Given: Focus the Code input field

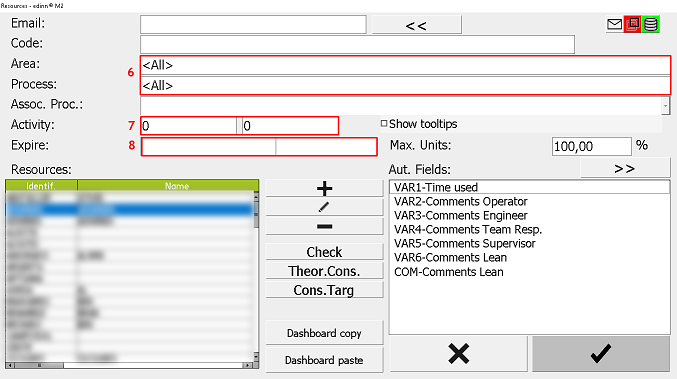Looking at the screenshot, I should [357, 44].
